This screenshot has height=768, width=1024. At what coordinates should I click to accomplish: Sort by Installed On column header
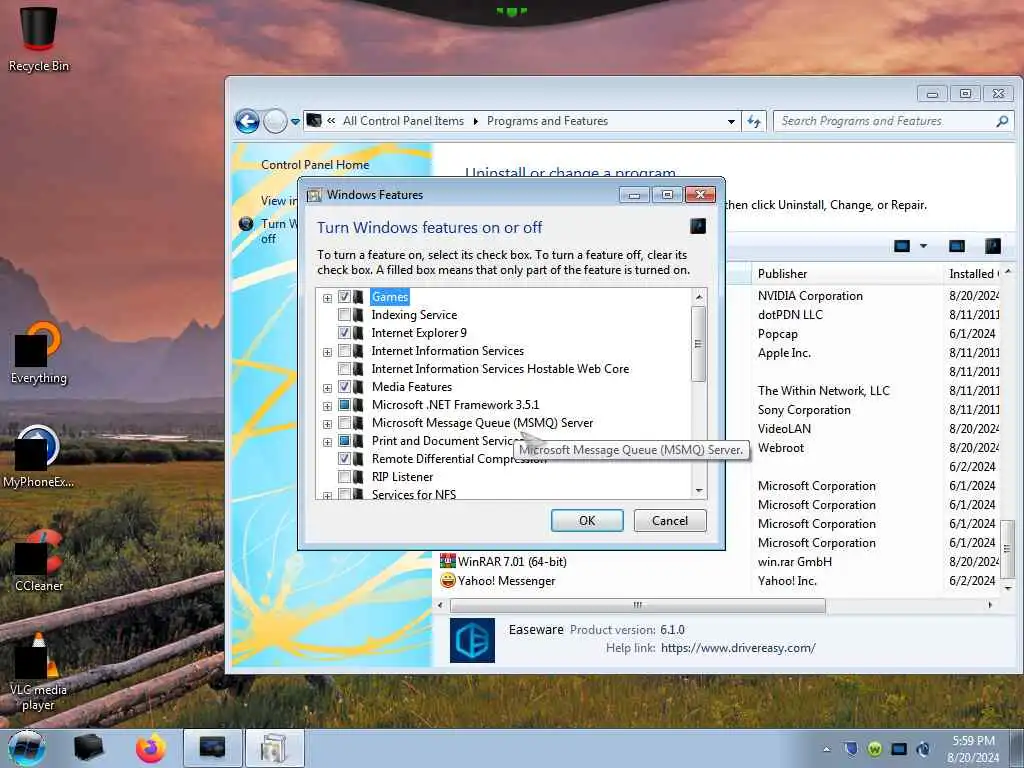click(x=973, y=274)
